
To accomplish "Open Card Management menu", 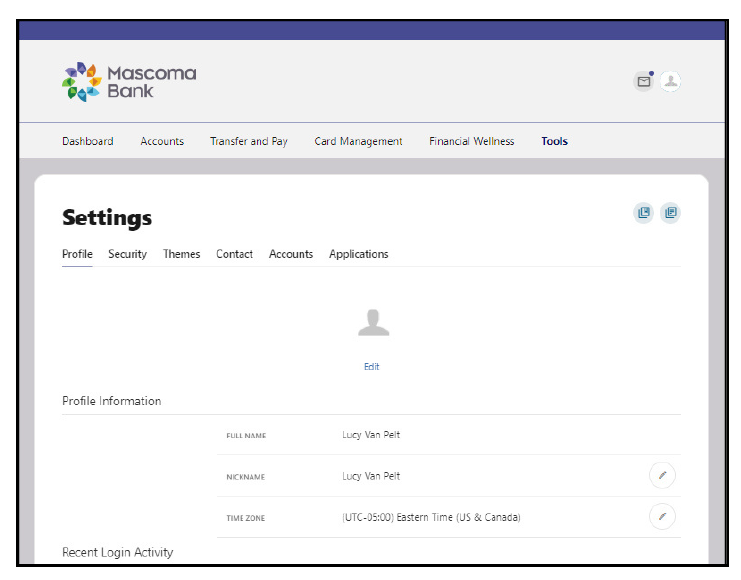I will coord(358,141).
